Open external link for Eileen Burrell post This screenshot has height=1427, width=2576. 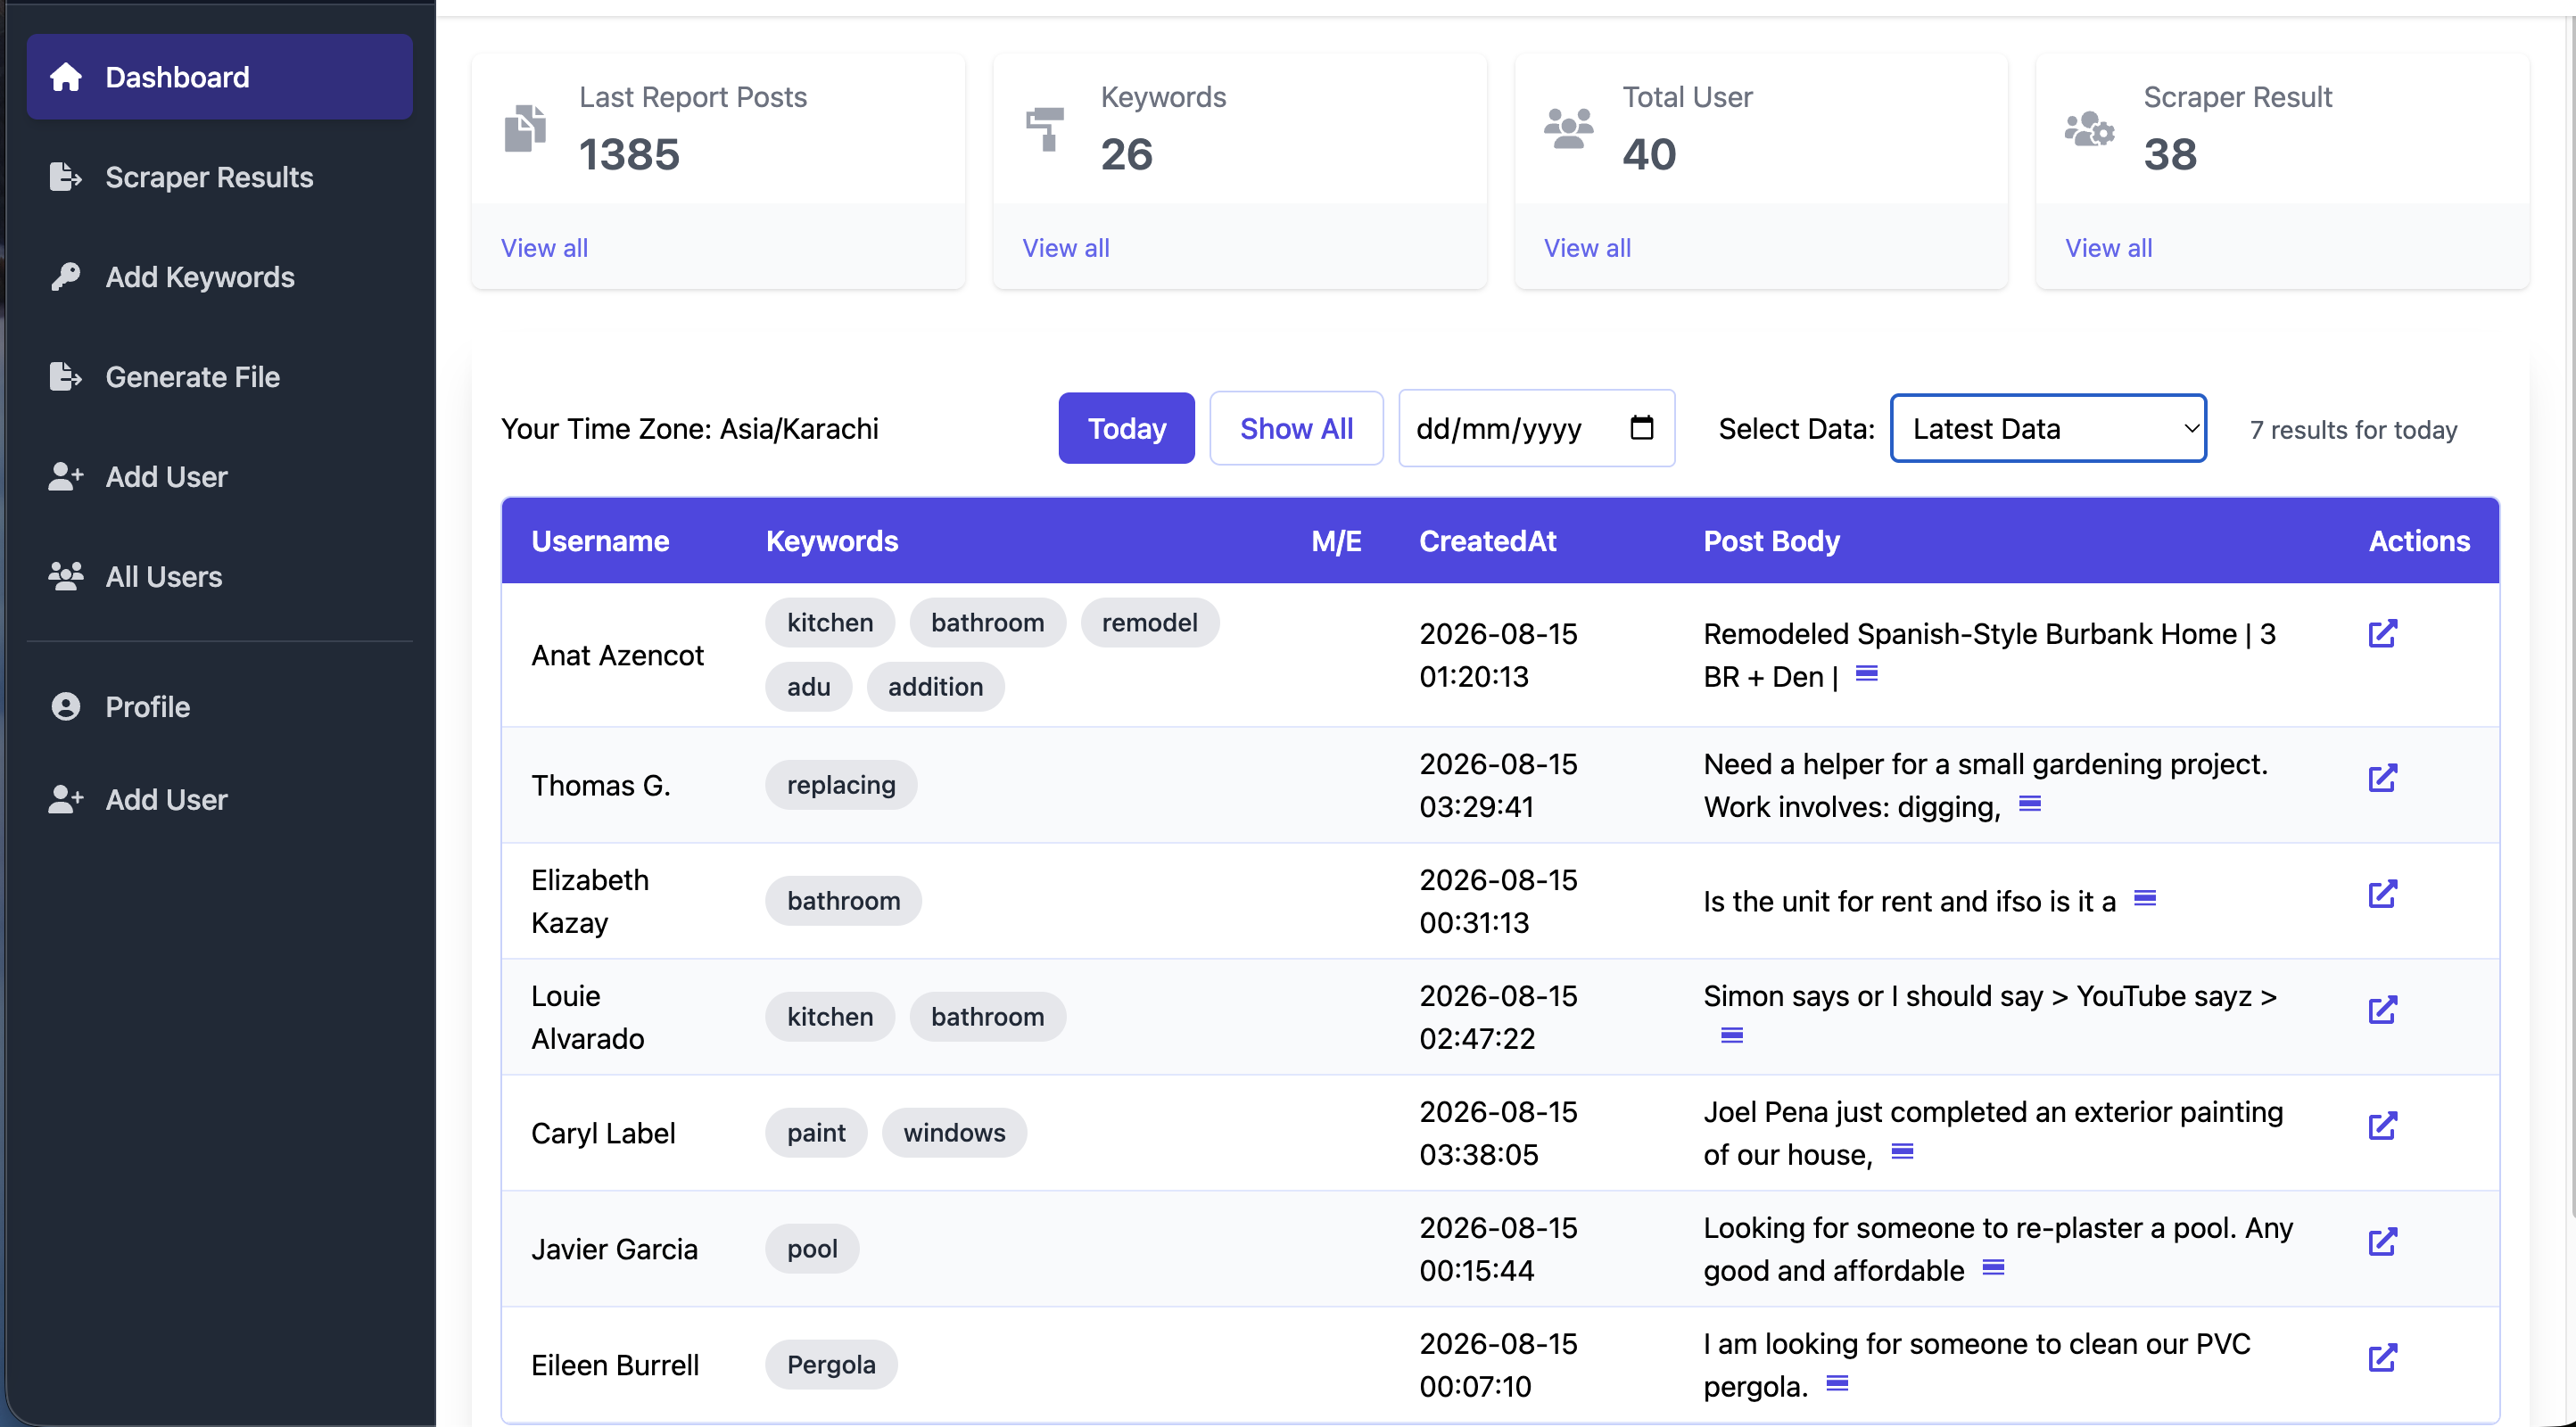2382,1357
